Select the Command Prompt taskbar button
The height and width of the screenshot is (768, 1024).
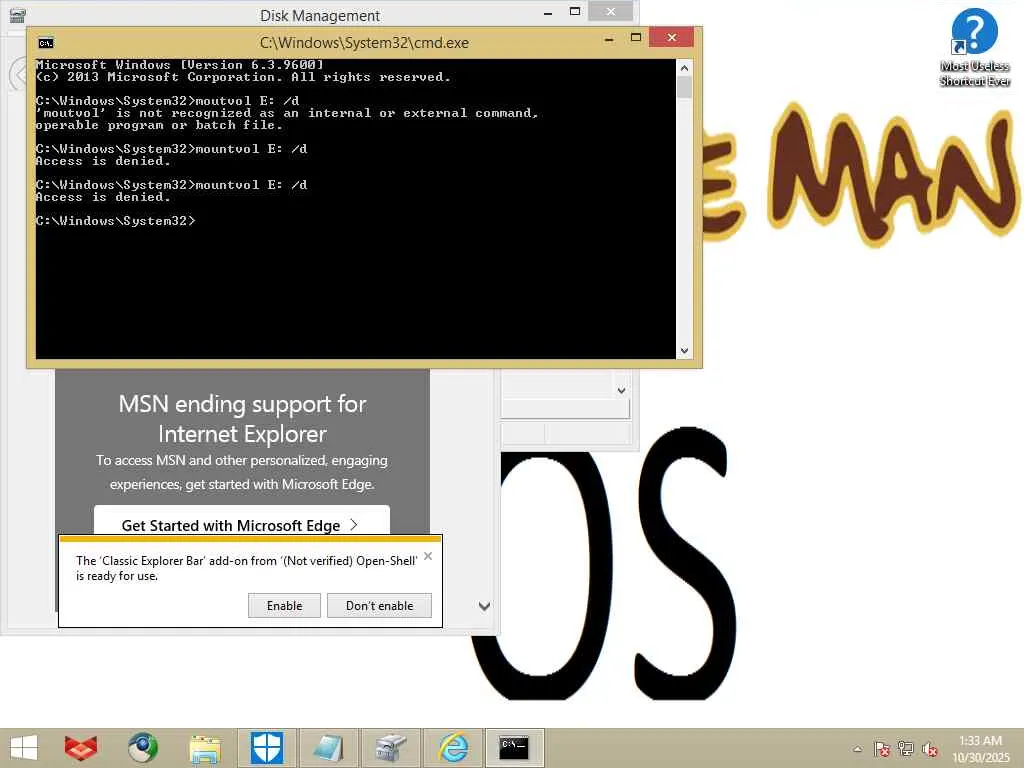tap(515, 748)
